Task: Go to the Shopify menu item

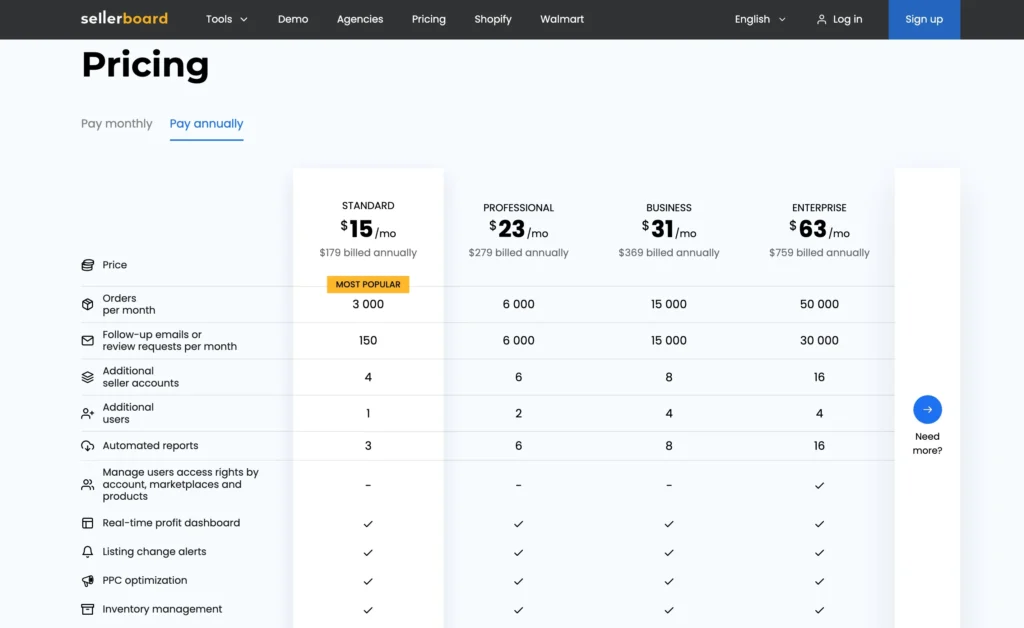Action: (x=493, y=19)
